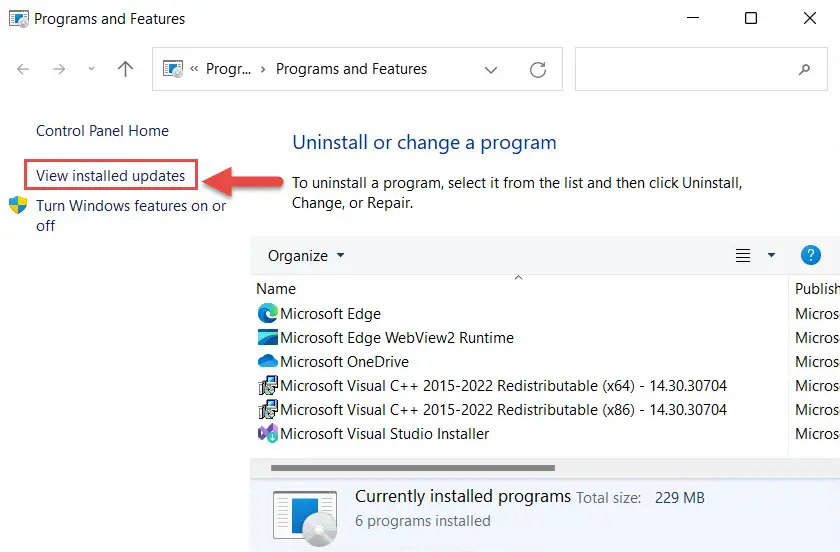Click the Visual C++ (x86) installer icon
840x552 pixels.
(268, 409)
